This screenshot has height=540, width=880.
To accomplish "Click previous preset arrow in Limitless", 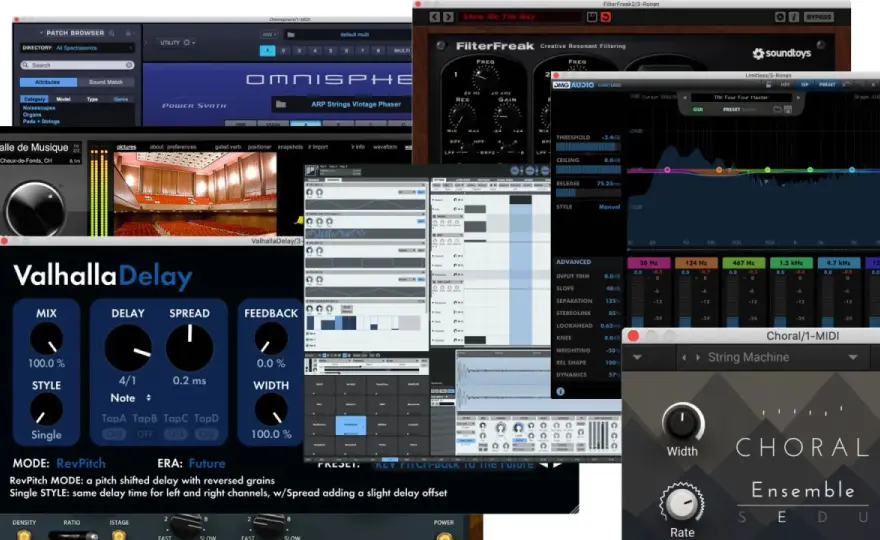I will 685,98.
